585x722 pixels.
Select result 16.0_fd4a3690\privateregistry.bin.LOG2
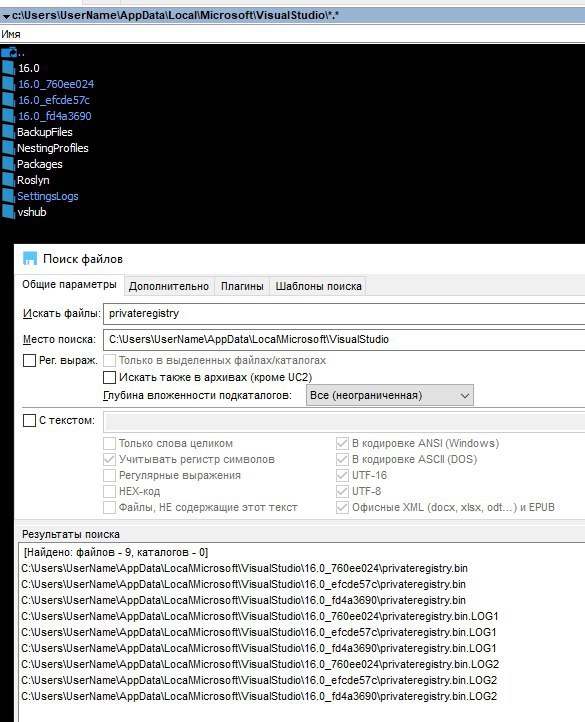tap(259, 696)
